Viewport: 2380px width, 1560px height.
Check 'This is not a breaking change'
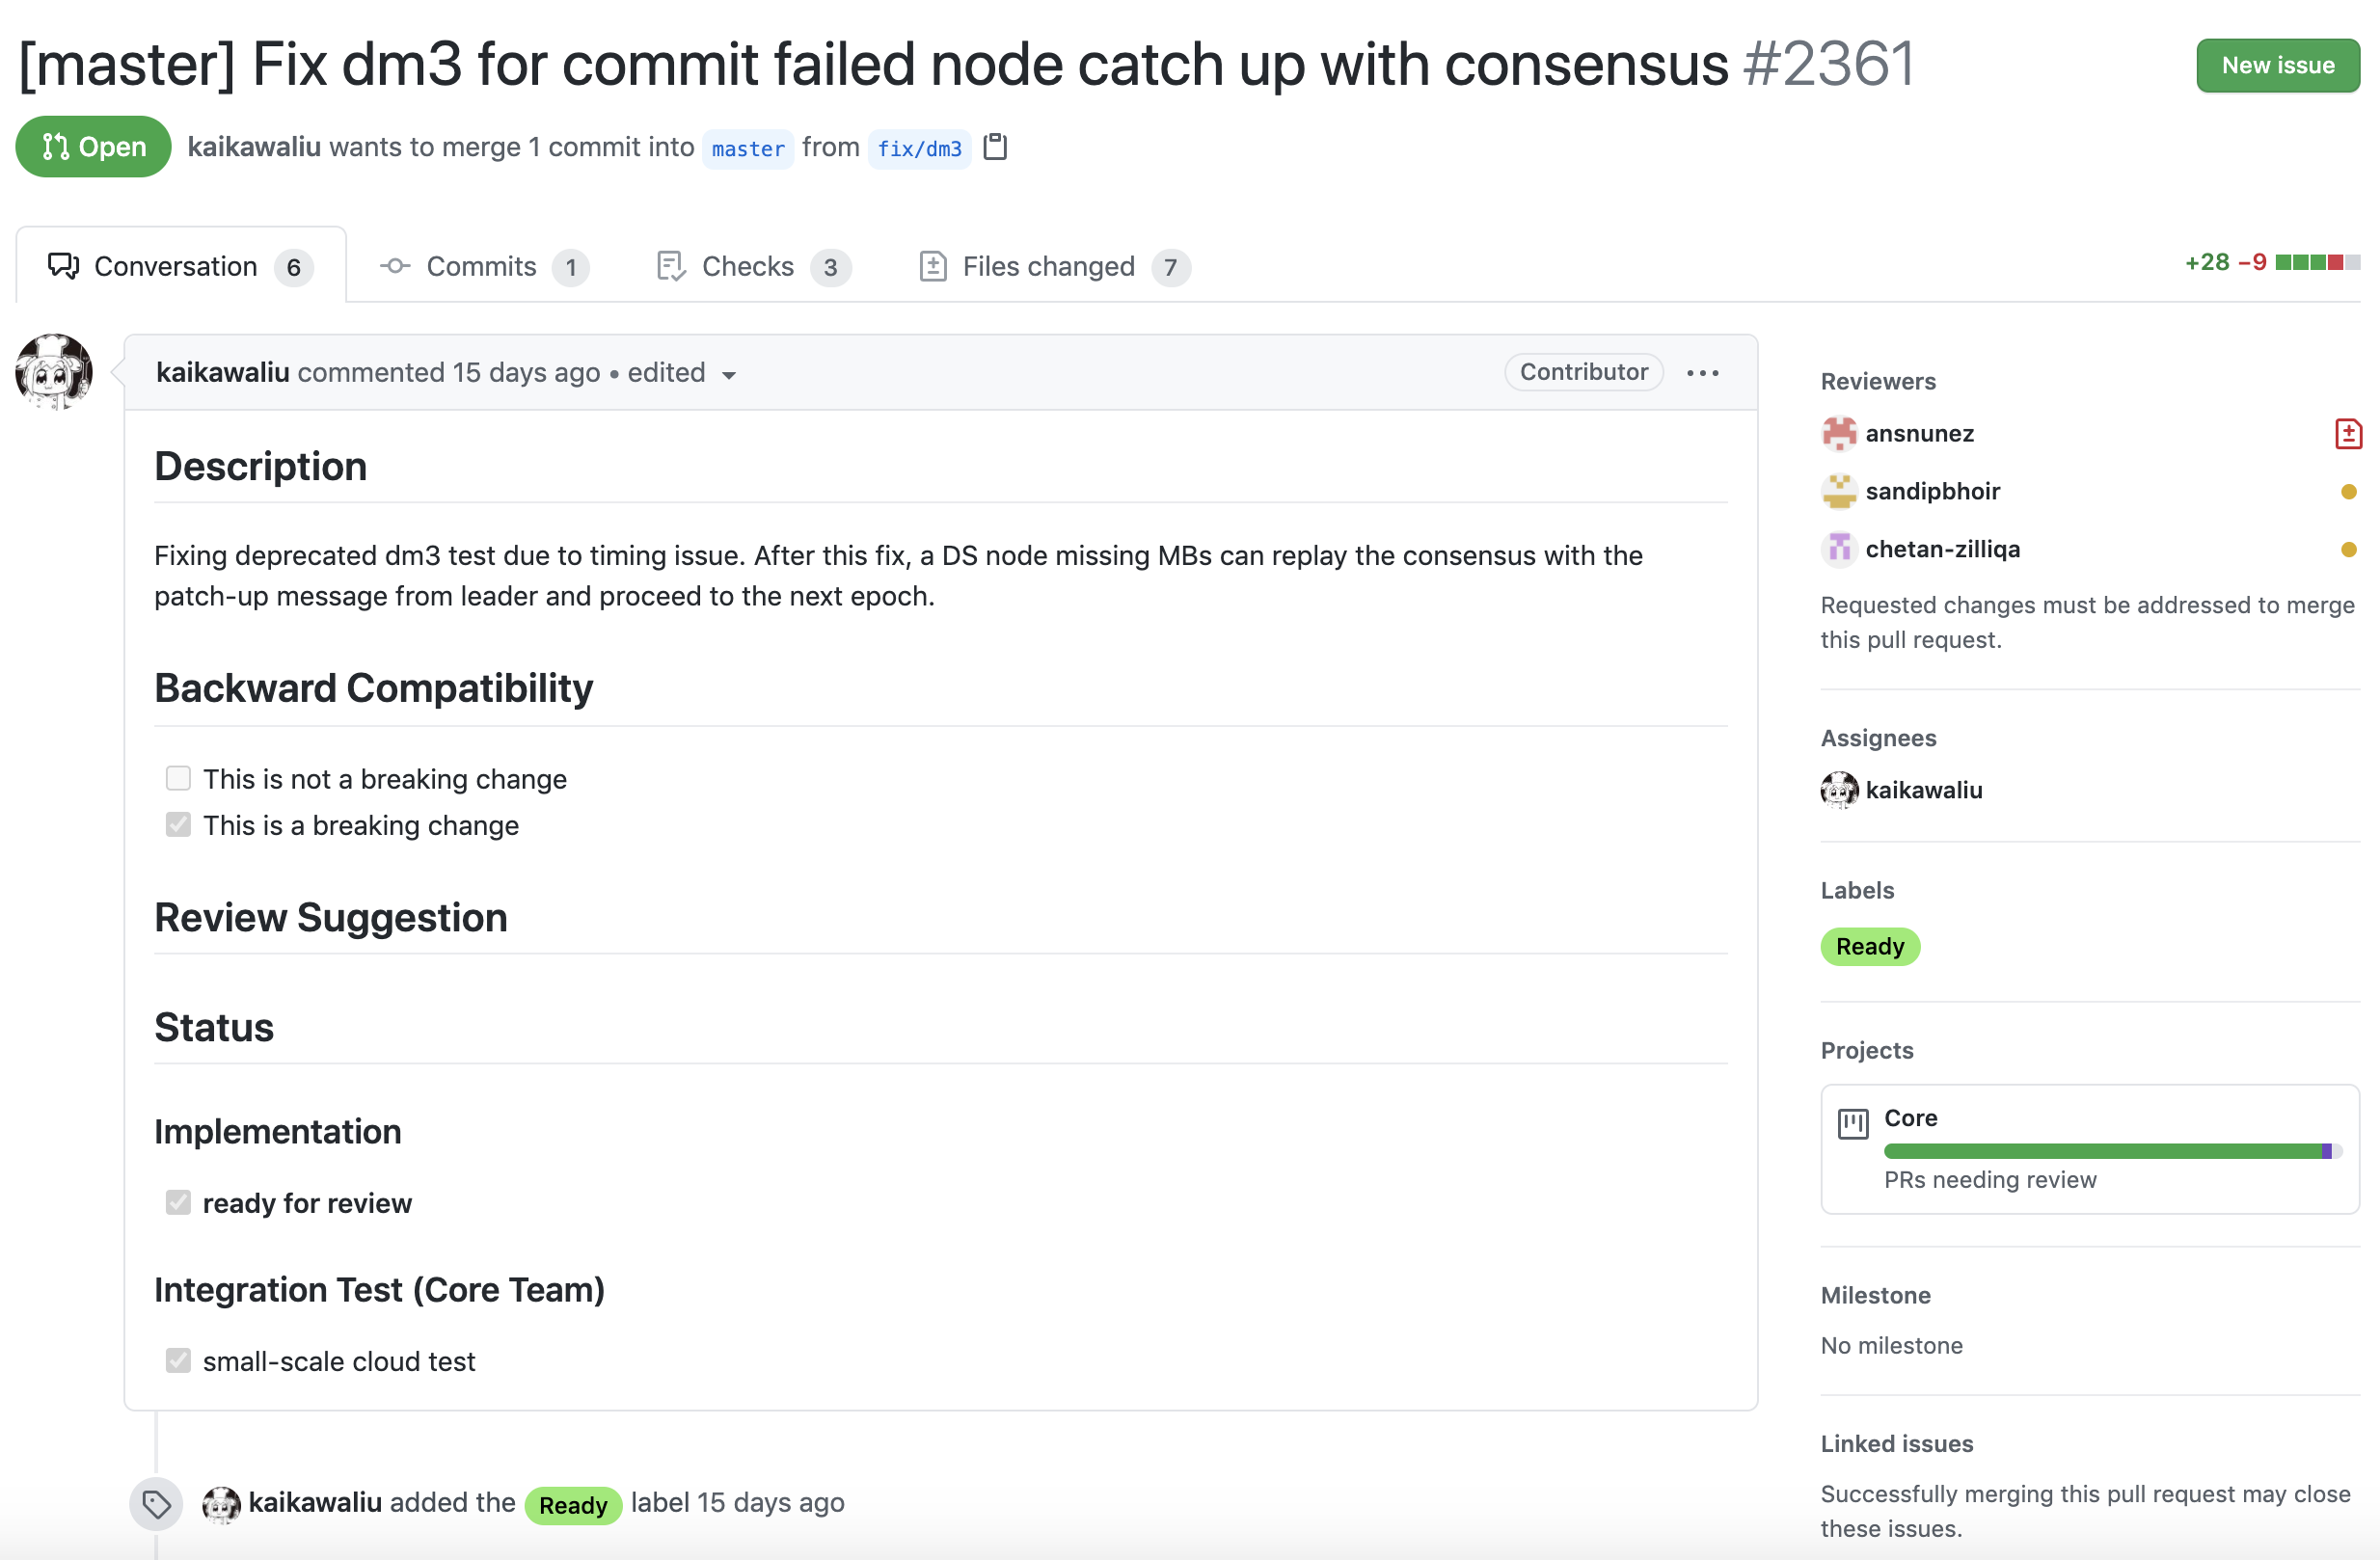pos(178,778)
